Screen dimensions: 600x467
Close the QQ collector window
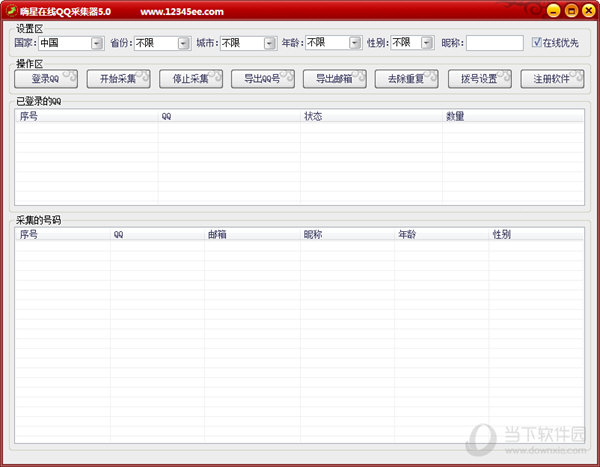(x=589, y=11)
